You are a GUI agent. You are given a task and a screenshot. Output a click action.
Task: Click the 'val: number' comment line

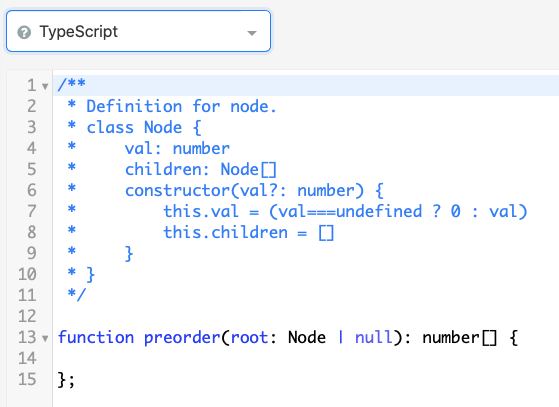pos(177,149)
